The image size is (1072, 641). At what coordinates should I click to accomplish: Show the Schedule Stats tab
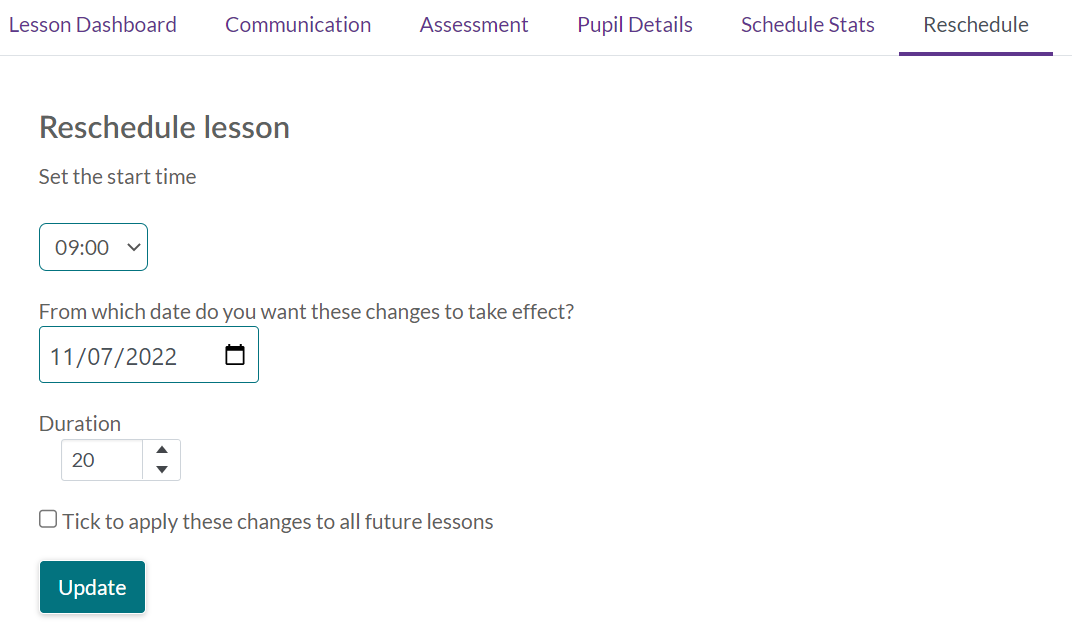[x=807, y=25]
